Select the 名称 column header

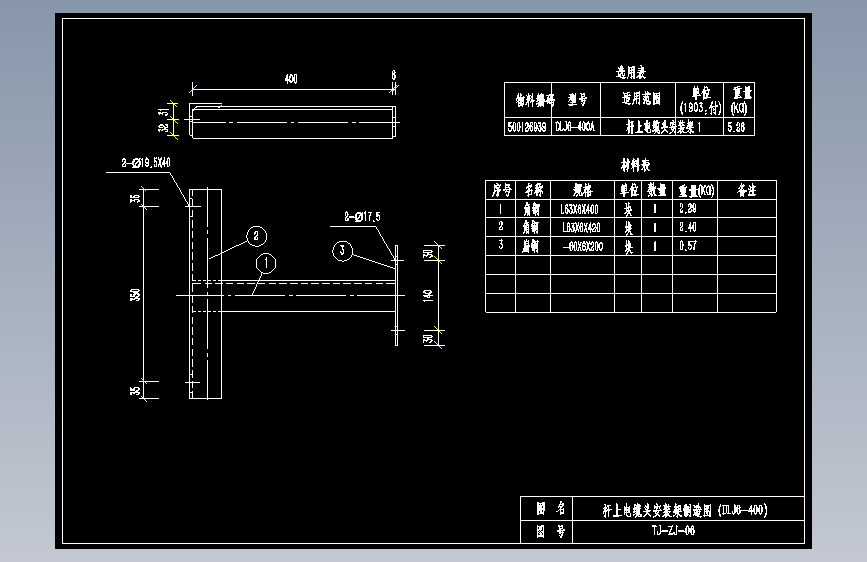(534, 190)
